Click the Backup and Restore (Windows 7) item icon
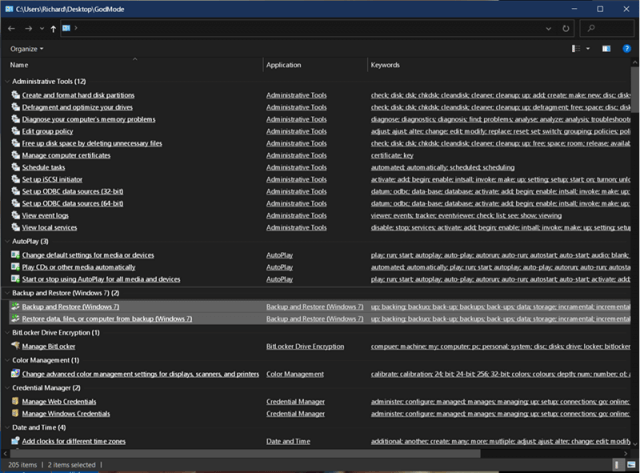The height and width of the screenshot is (473, 640). coord(16,306)
